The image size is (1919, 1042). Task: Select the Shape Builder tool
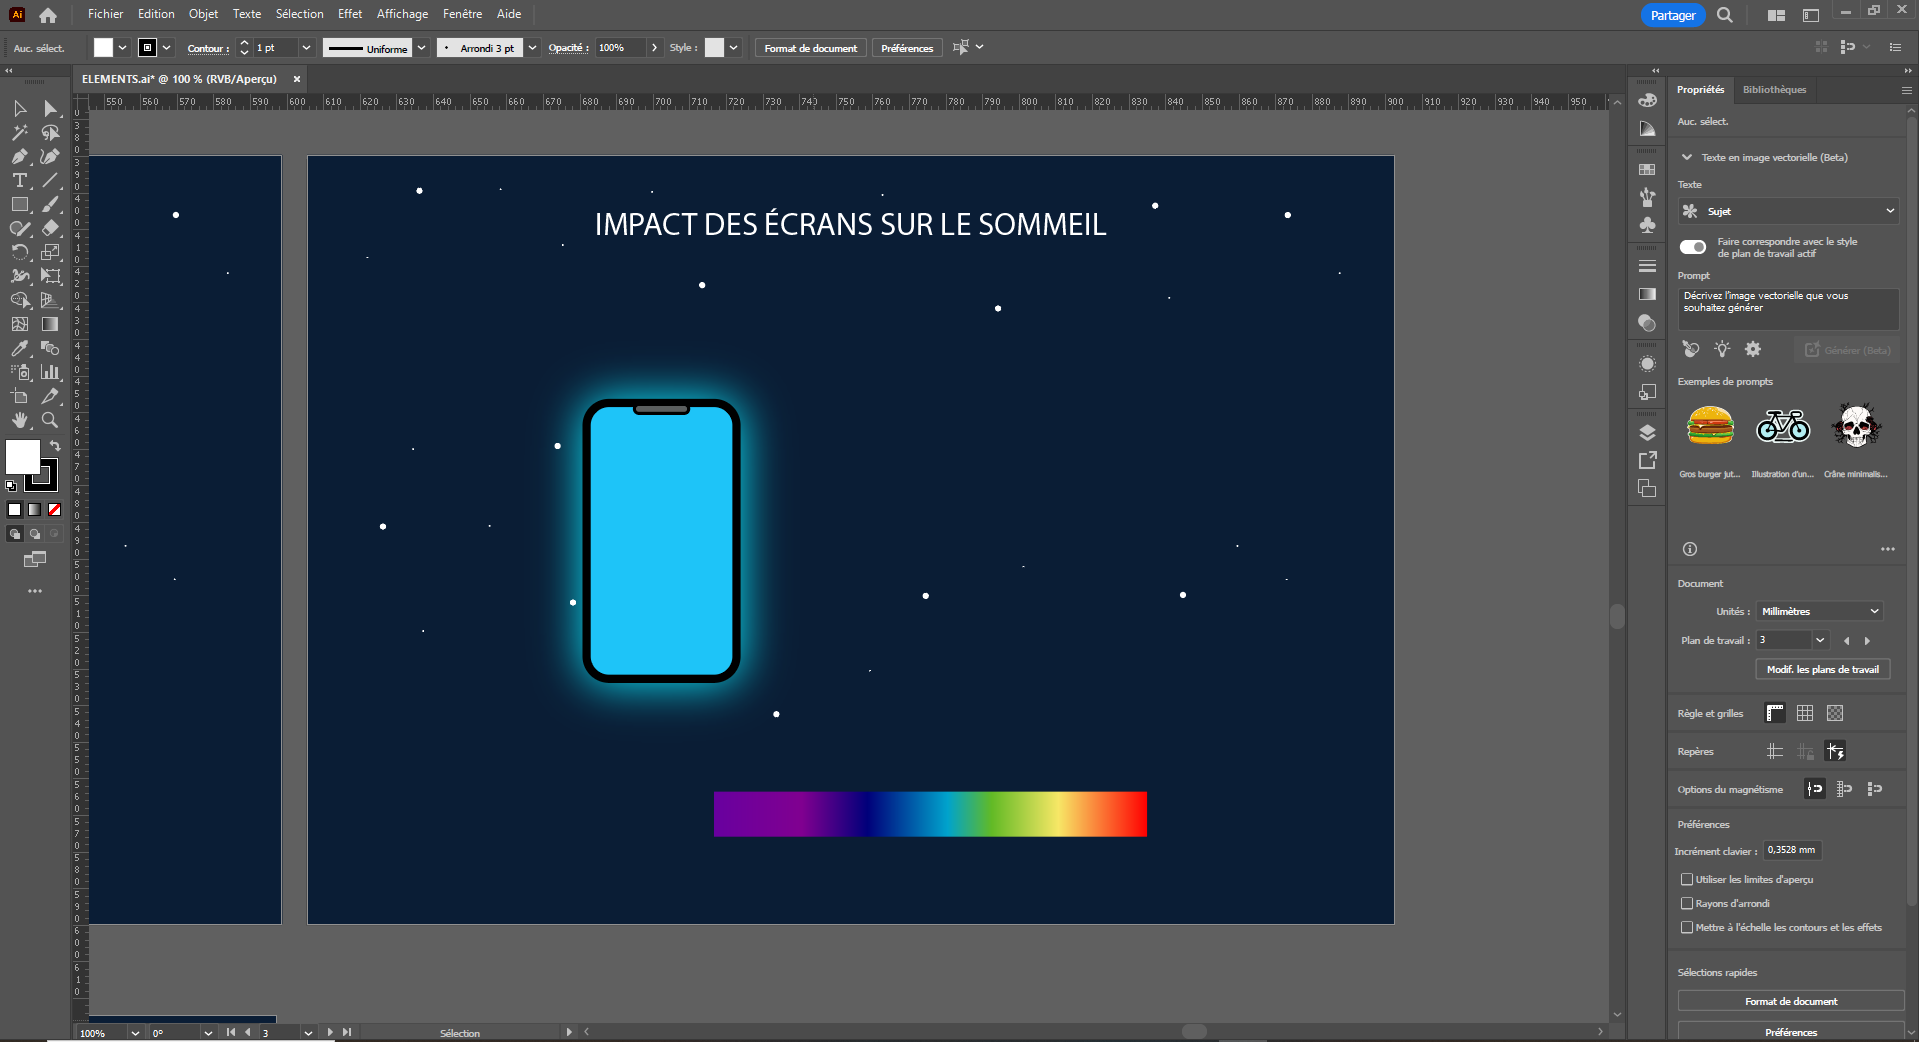click(20, 300)
